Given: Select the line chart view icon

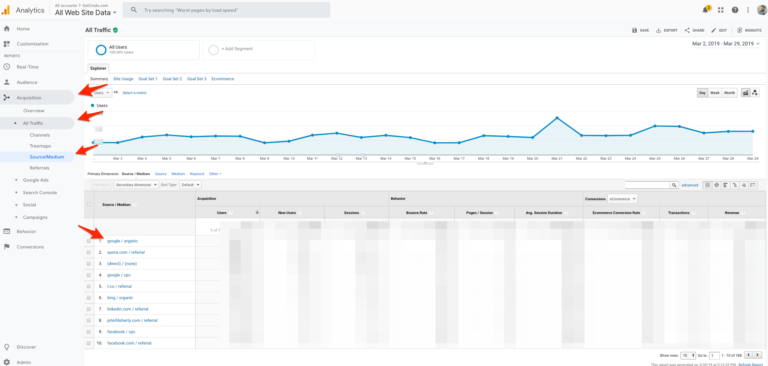Looking at the screenshot, I should pyautogui.click(x=745, y=93).
